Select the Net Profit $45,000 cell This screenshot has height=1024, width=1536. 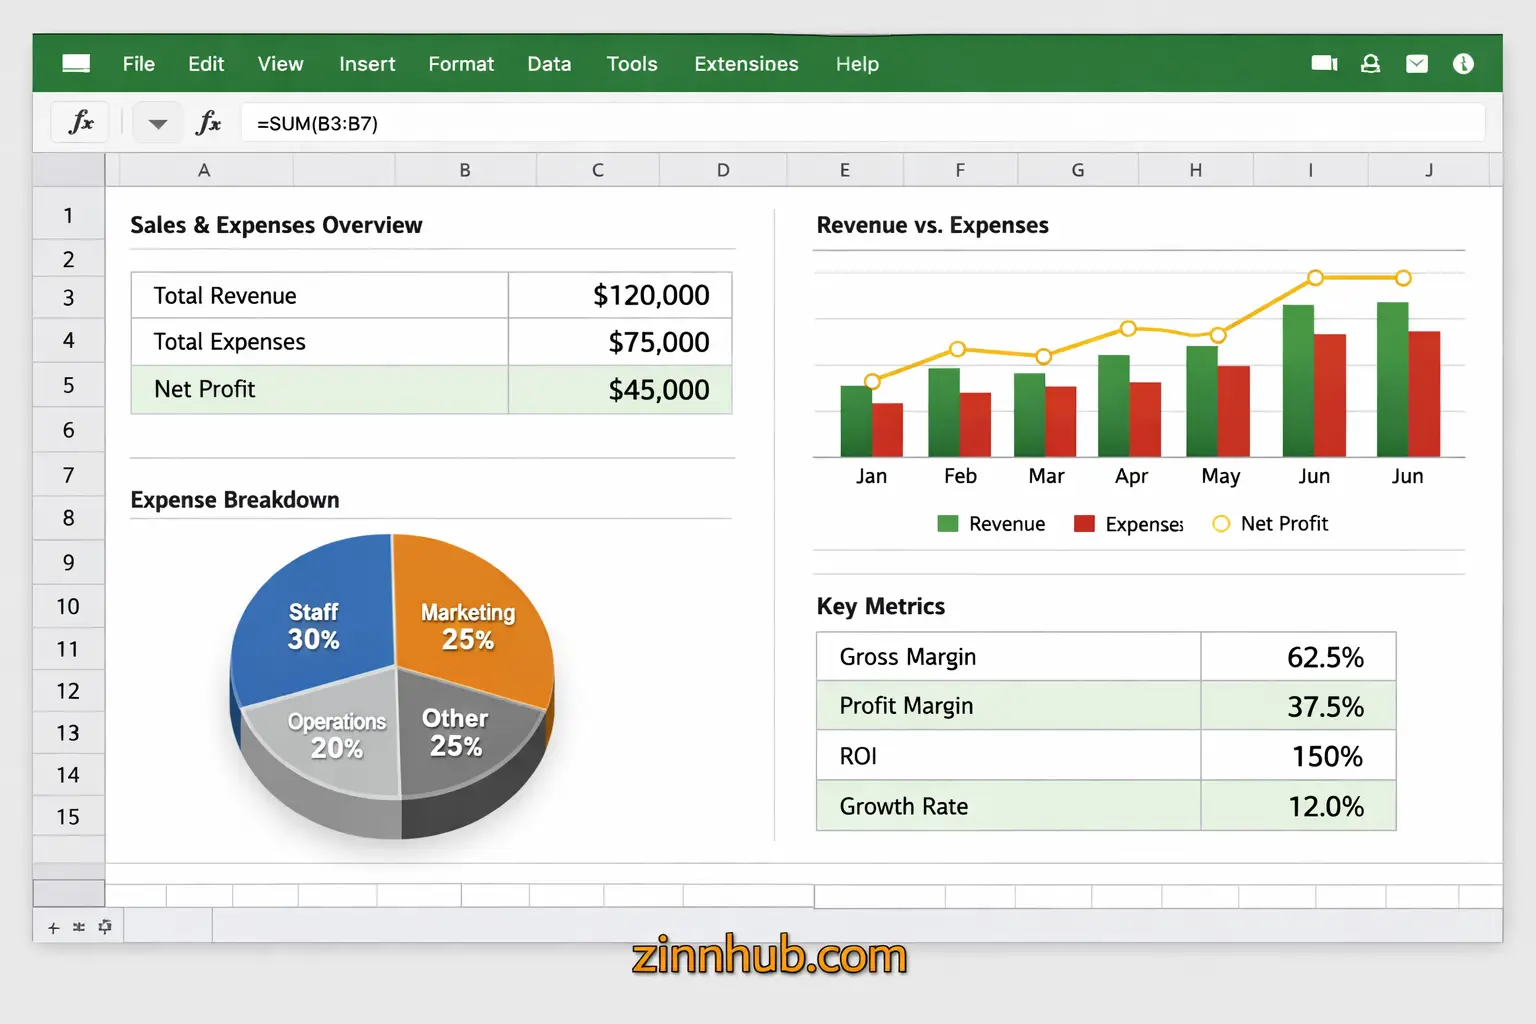click(x=620, y=390)
